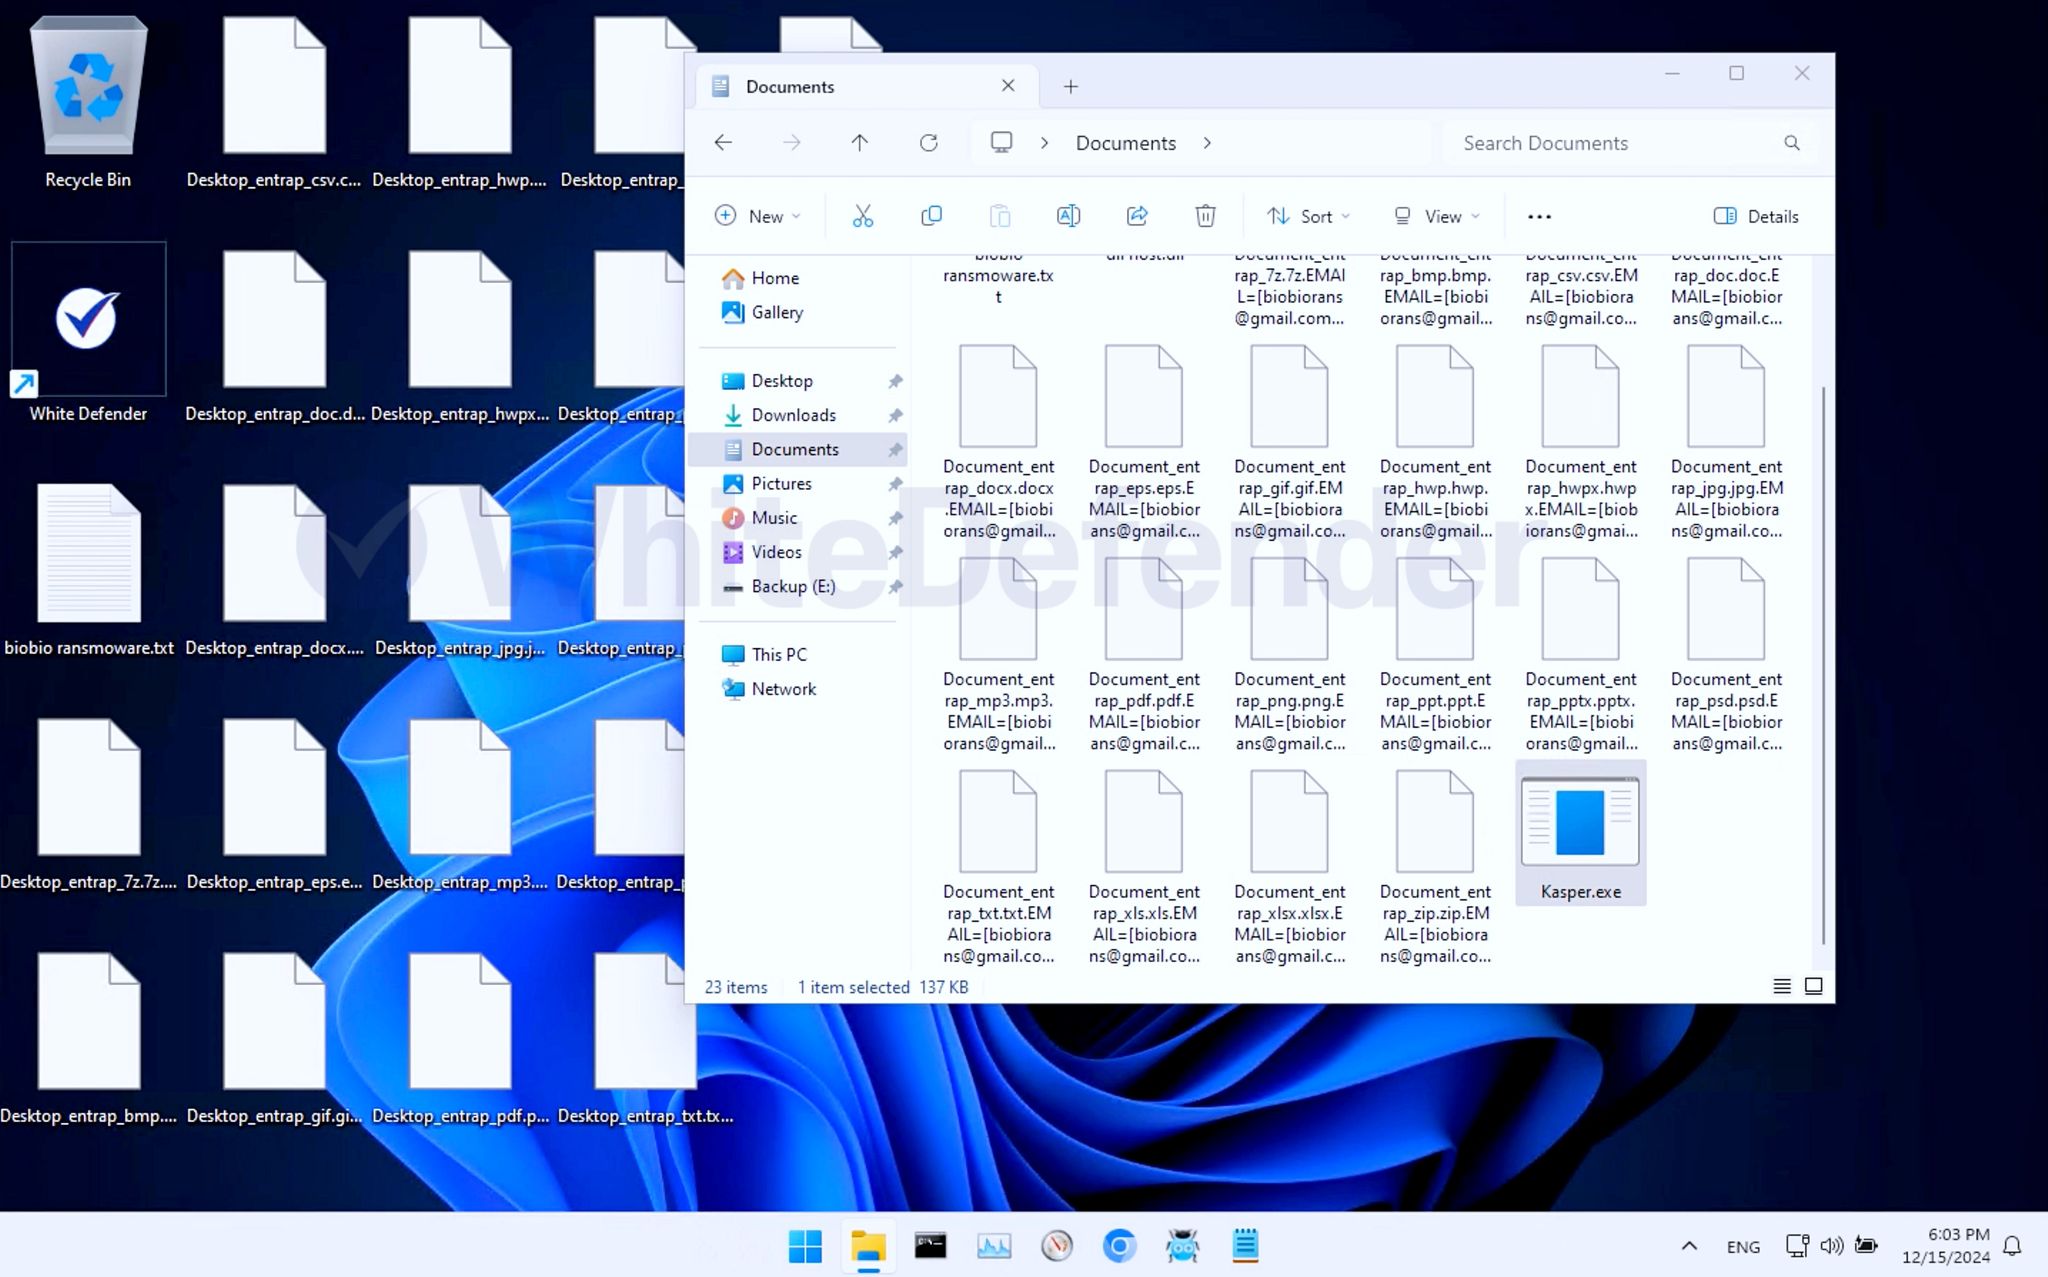Go back with the left arrow
The width and height of the screenshot is (2048, 1277).
coord(723,143)
